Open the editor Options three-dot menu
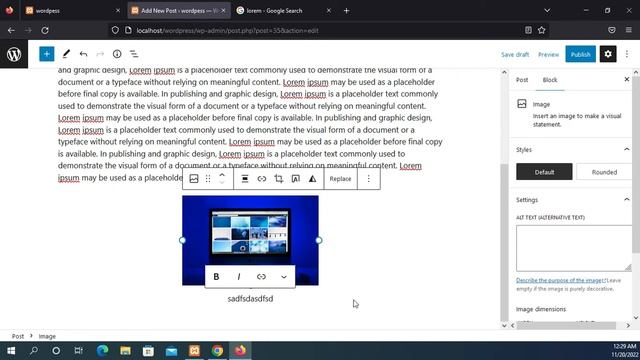640x360 pixels. tap(627, 54)
